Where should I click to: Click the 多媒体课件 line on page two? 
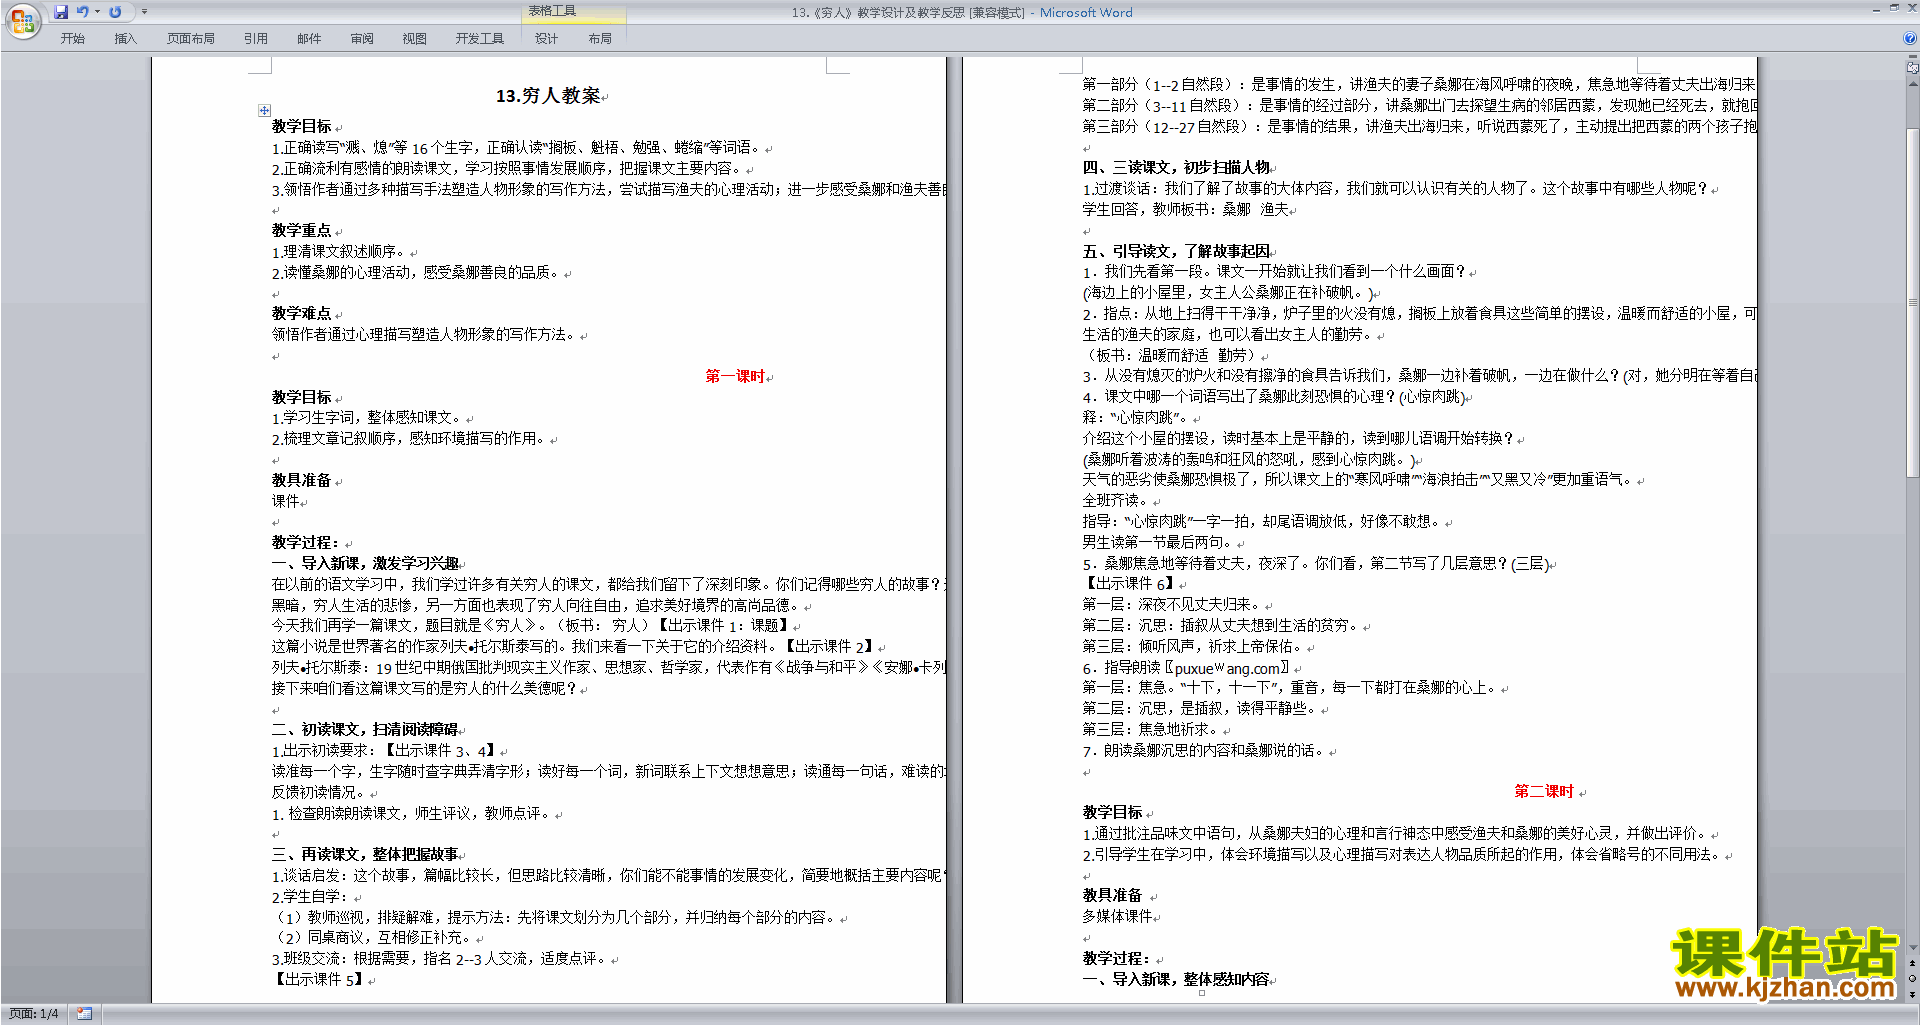pos(1117,916)
